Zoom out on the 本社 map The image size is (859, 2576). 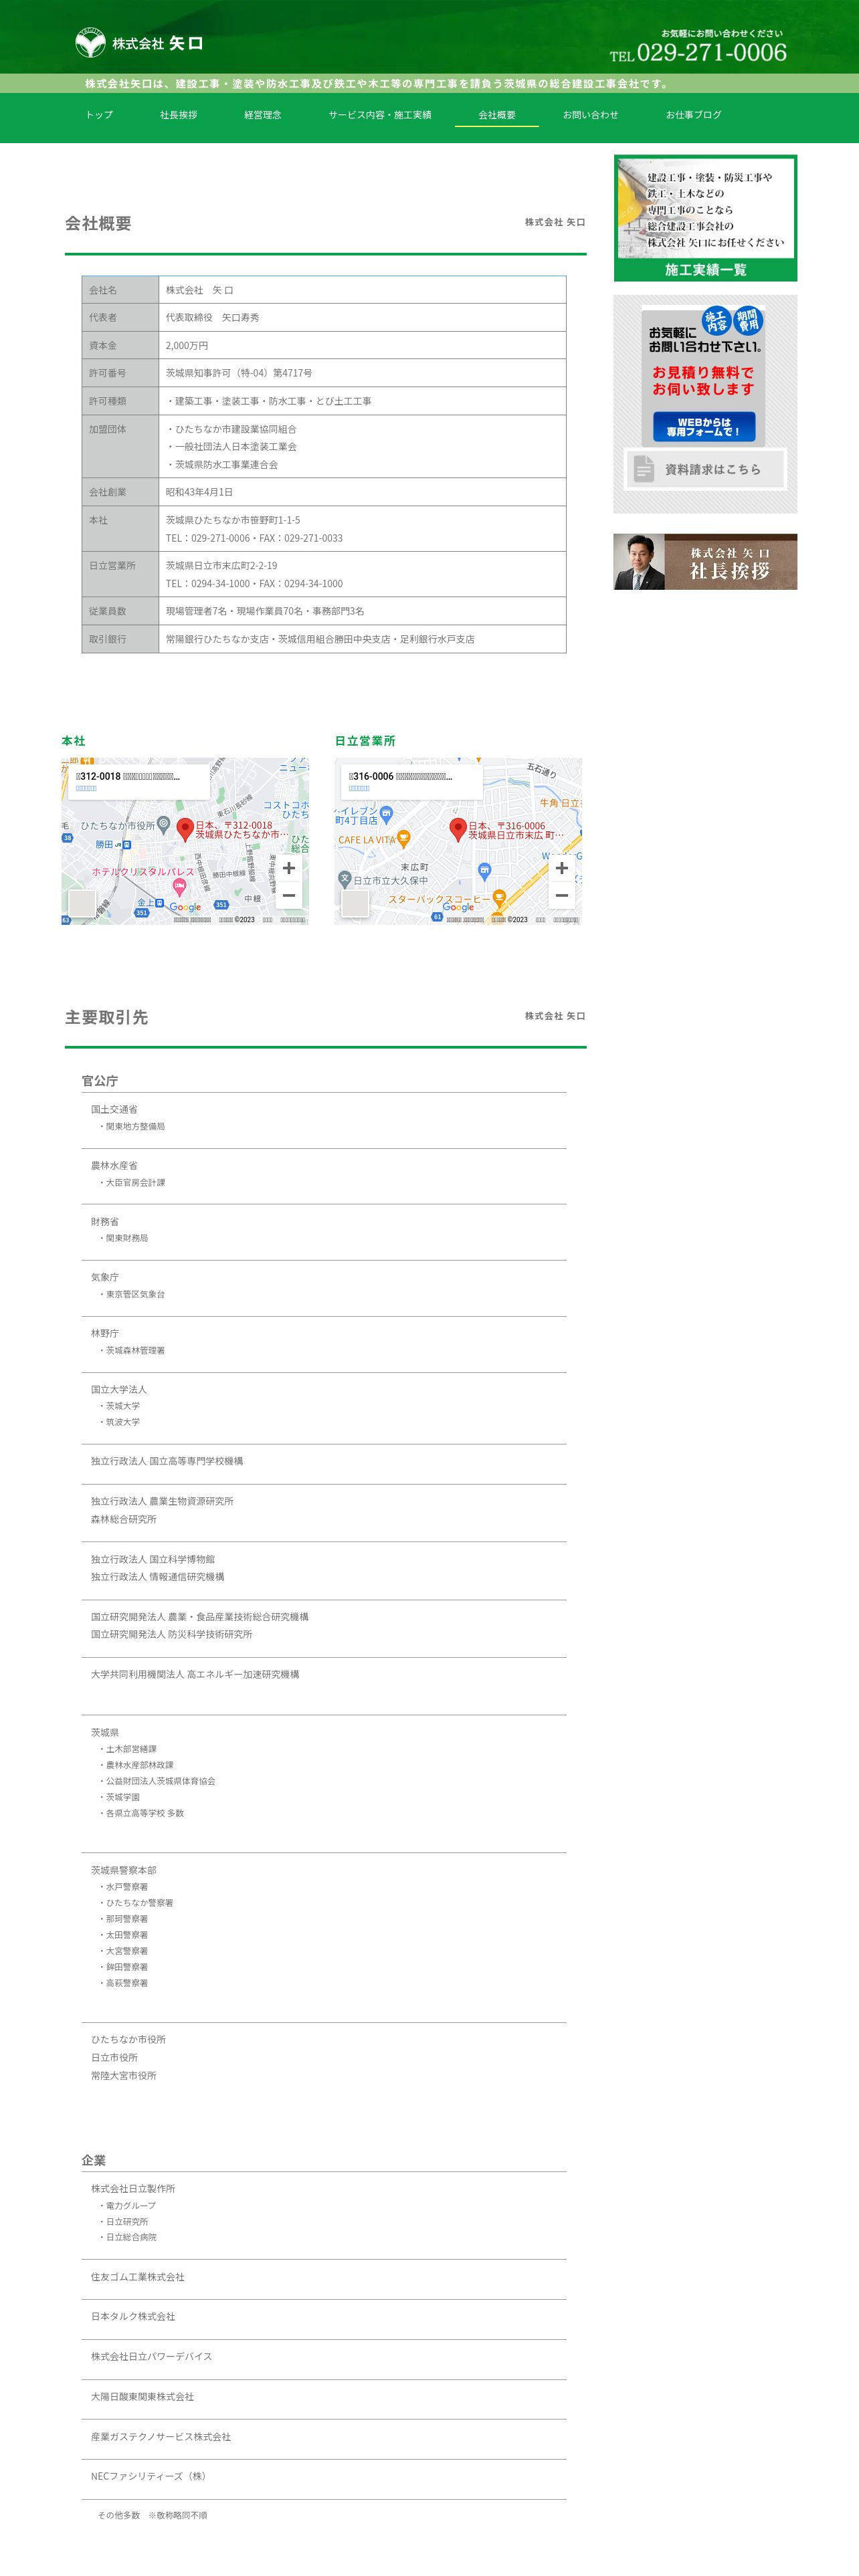(288, 895)
